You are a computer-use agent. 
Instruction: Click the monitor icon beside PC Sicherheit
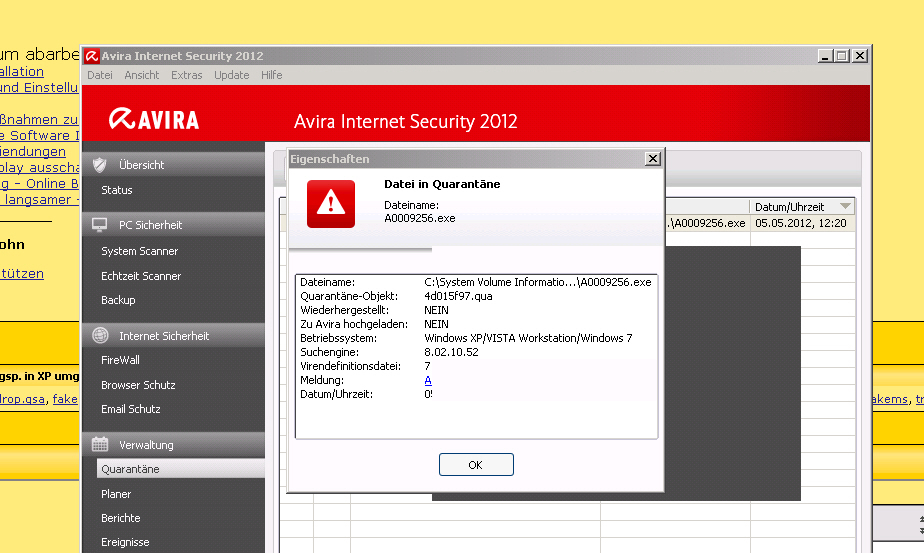coord(100,225)
